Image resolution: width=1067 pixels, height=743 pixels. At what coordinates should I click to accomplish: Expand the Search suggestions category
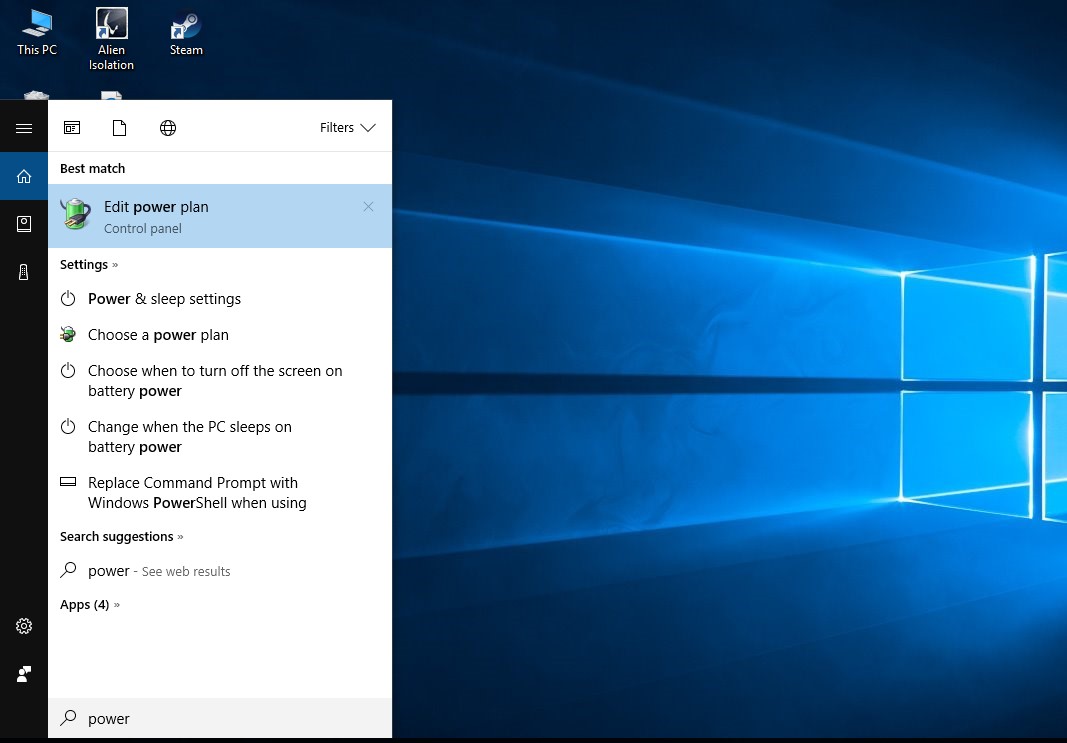(x=122, y=537)
